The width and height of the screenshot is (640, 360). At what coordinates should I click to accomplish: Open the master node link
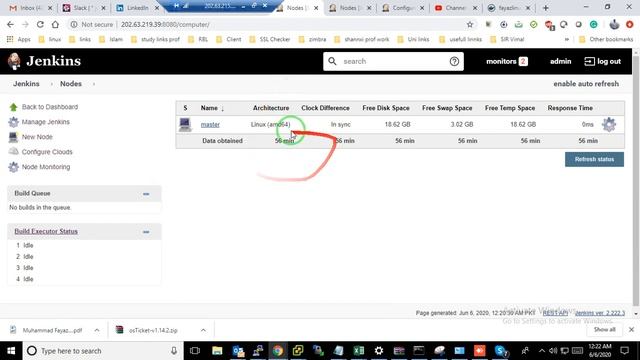(210, 124)
